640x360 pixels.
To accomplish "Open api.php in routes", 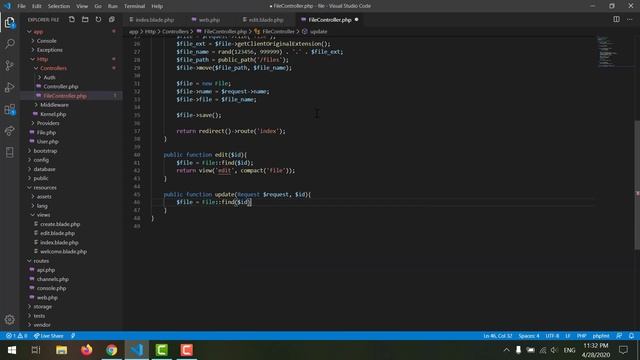I will (x=46, y=270).
